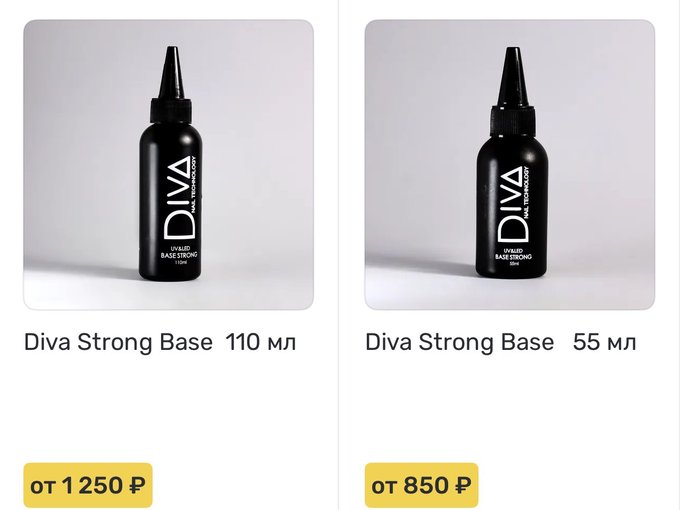680x510 pixels.
Task: Open the Diva Strong Base 110 мл product image
Action: (x=168, y=165)
